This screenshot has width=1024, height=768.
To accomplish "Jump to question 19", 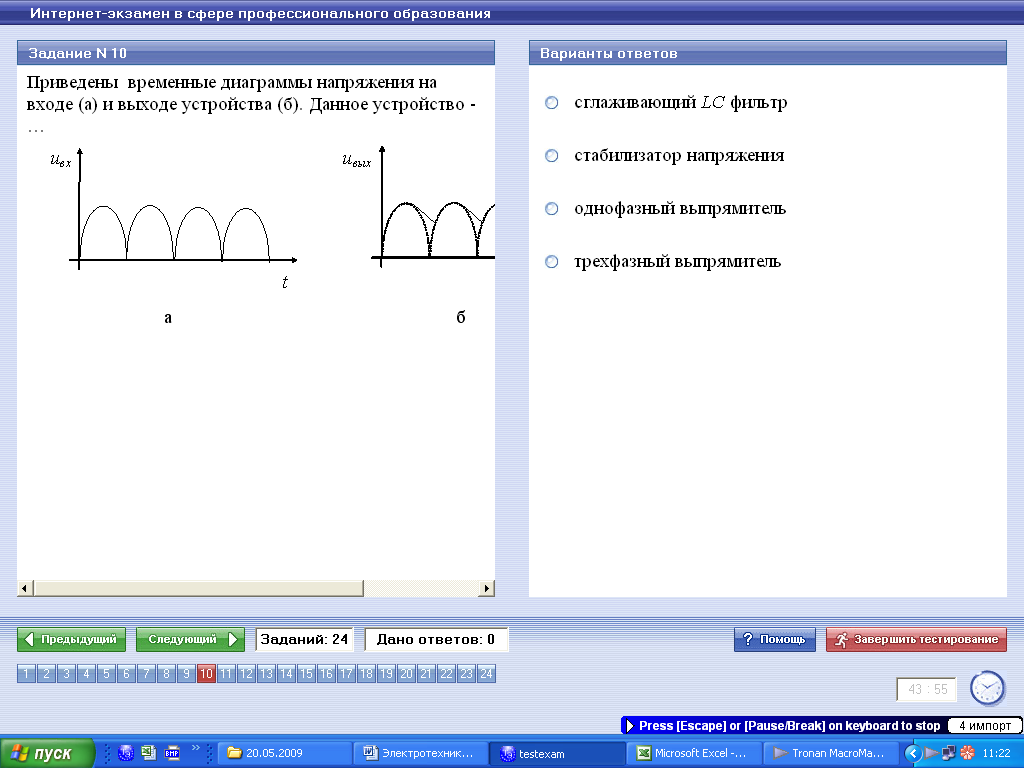I will point(387,673).
